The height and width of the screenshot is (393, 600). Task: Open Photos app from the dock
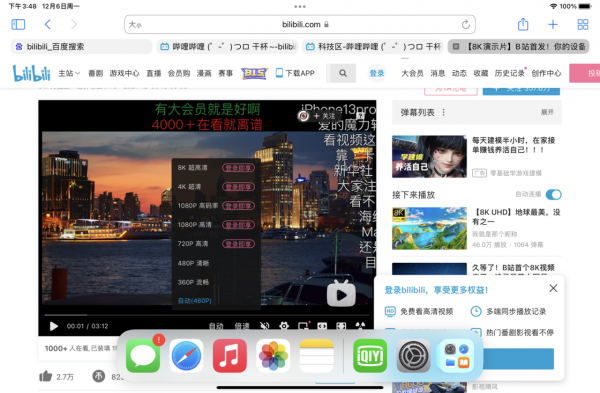pos(273,356)
